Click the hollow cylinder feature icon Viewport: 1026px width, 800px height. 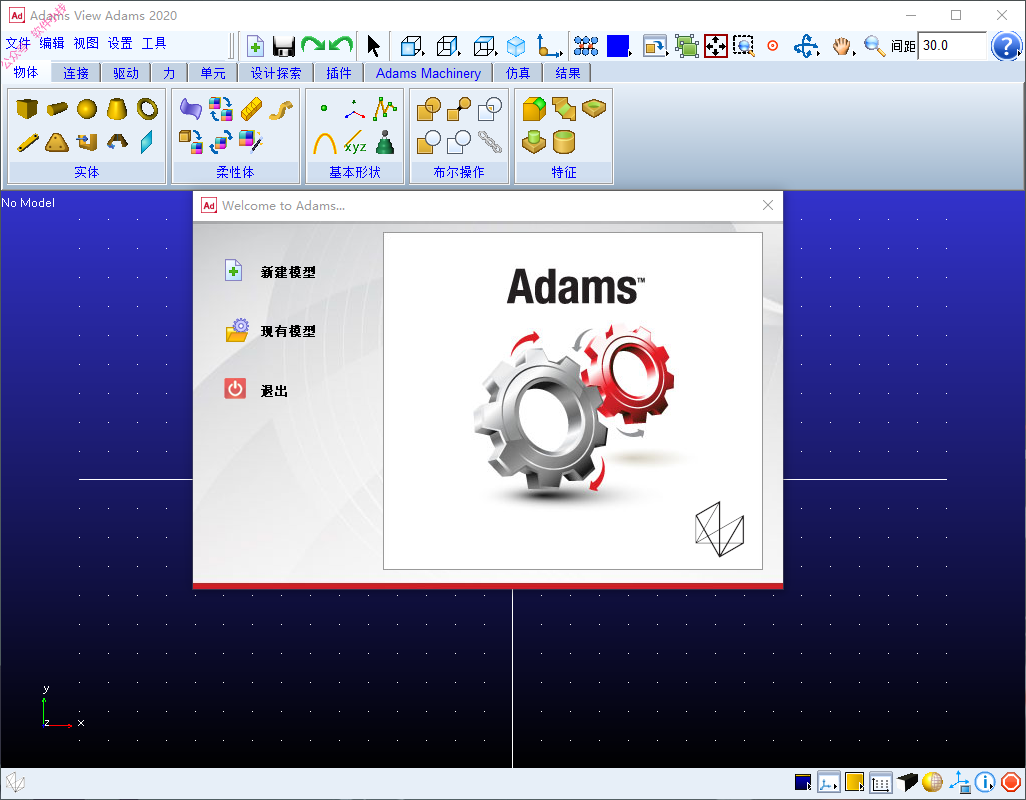pos(563,142)
